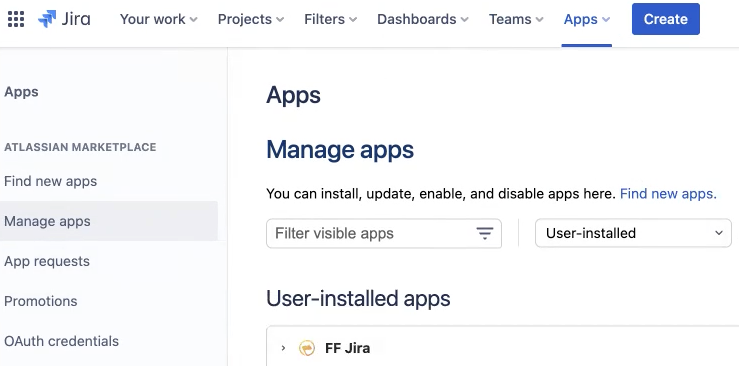The image size is (739, 366).
Task: Click the Apps sidebar title
Action: [x=21, y=92]
